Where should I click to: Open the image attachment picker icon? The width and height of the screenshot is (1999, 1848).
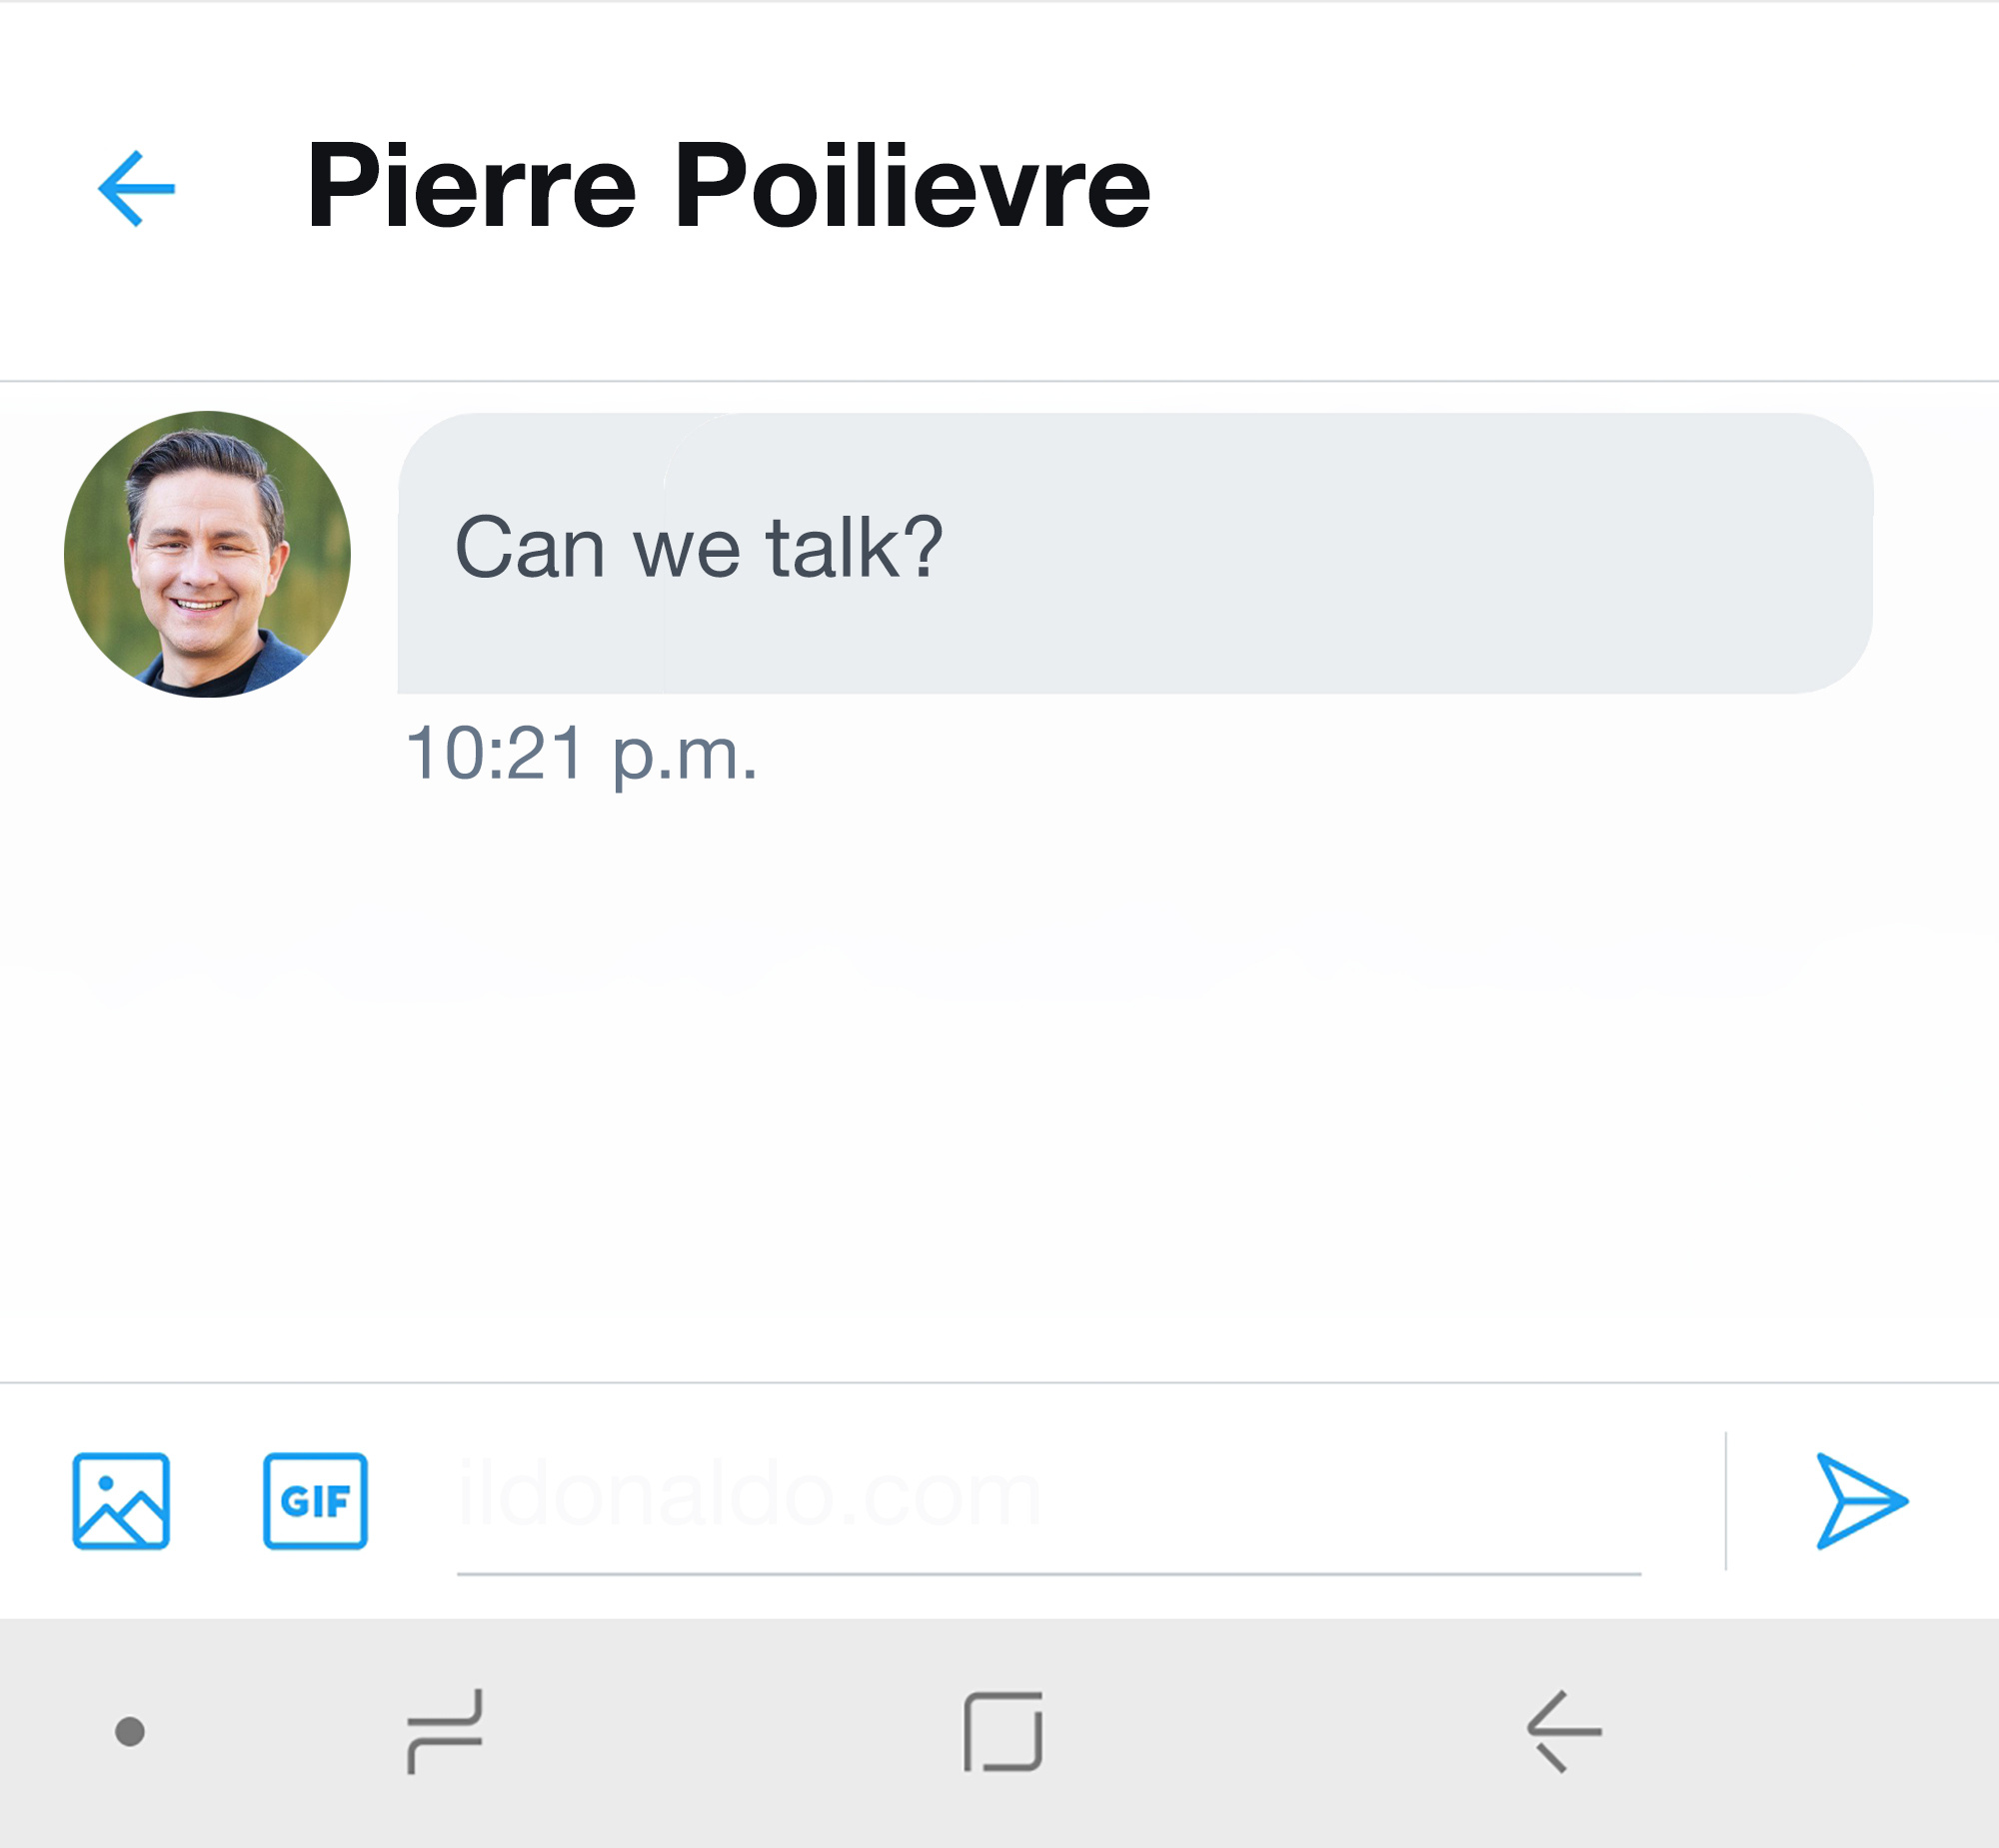(121, 1500)
